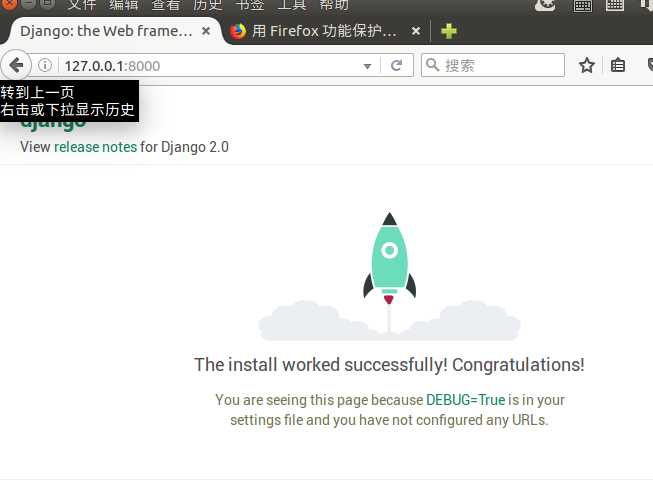Open new tab with green plus icon
This screenshot has height=481, width=653.
[449, 31]
